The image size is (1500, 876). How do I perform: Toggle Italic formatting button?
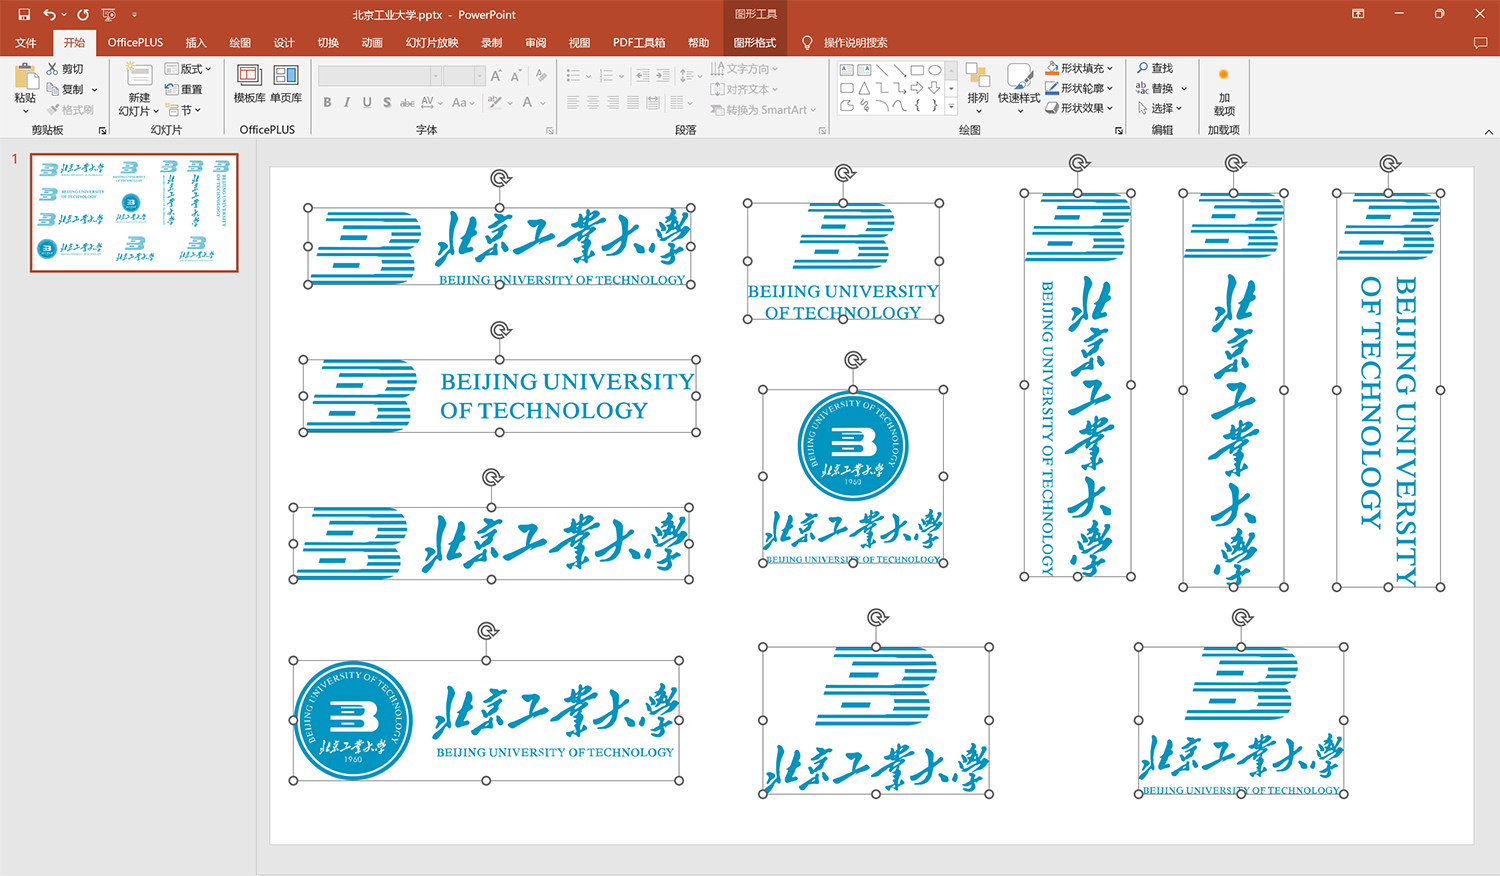pyautogui.click(x=347, y=102)
